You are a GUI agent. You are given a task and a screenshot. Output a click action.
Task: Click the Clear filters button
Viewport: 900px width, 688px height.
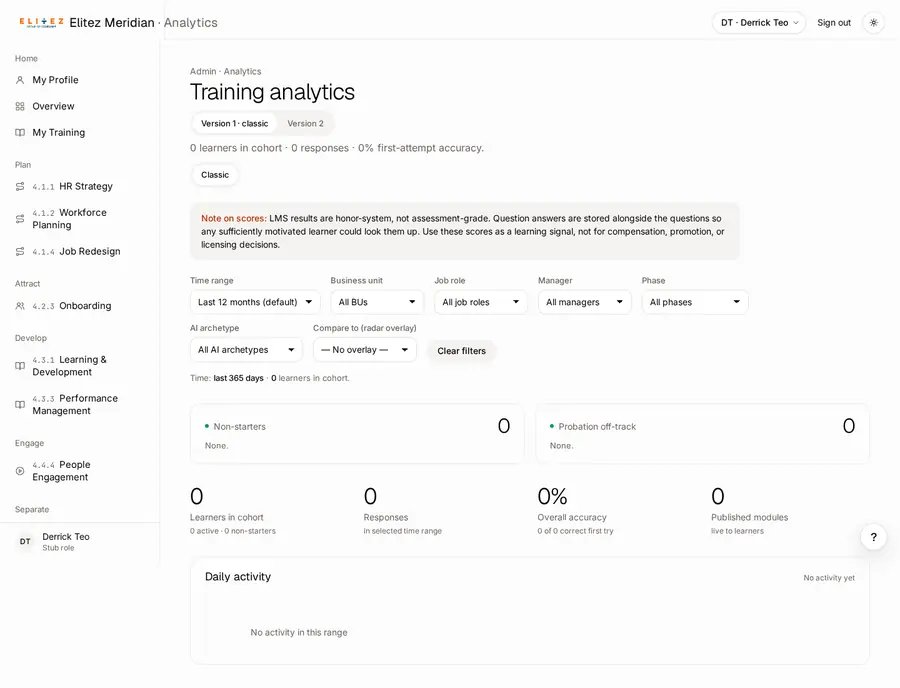click(x=461, y=351)
